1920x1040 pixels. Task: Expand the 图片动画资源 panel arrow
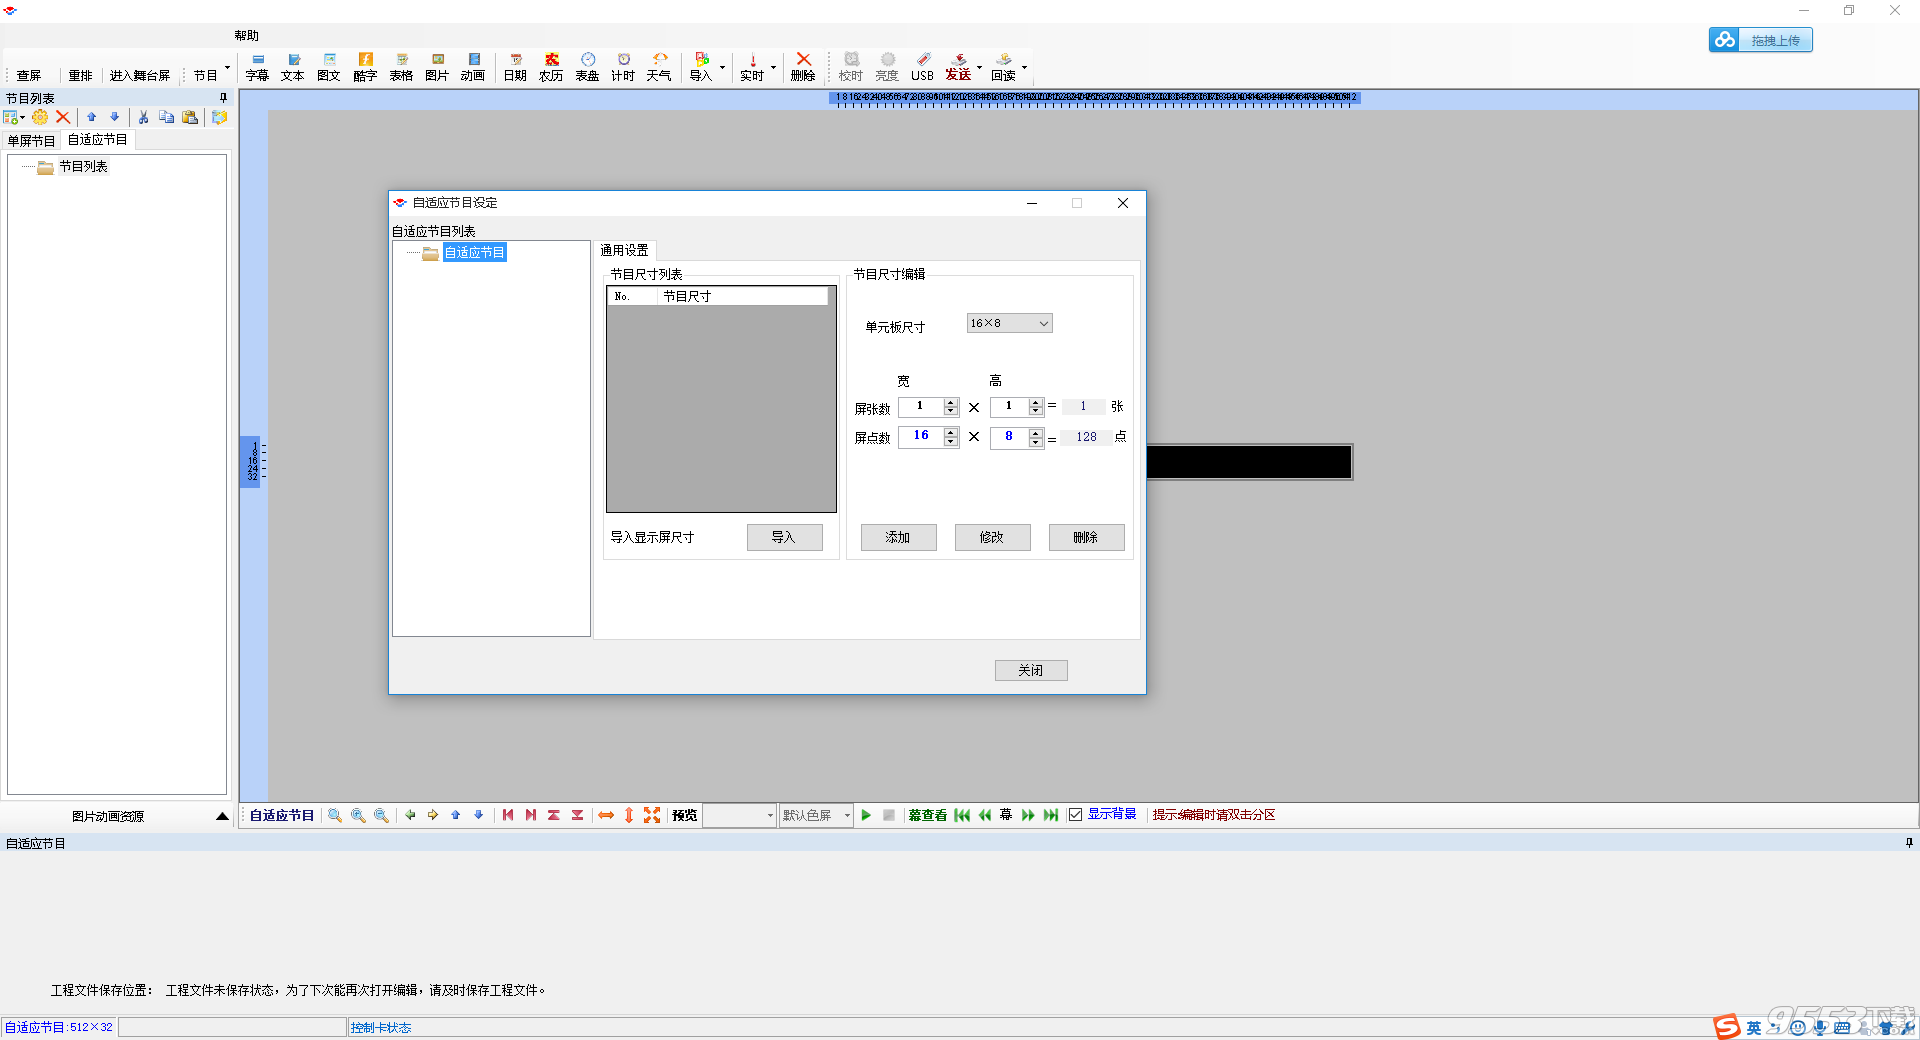pyautogui.click(x=222, y=816)
